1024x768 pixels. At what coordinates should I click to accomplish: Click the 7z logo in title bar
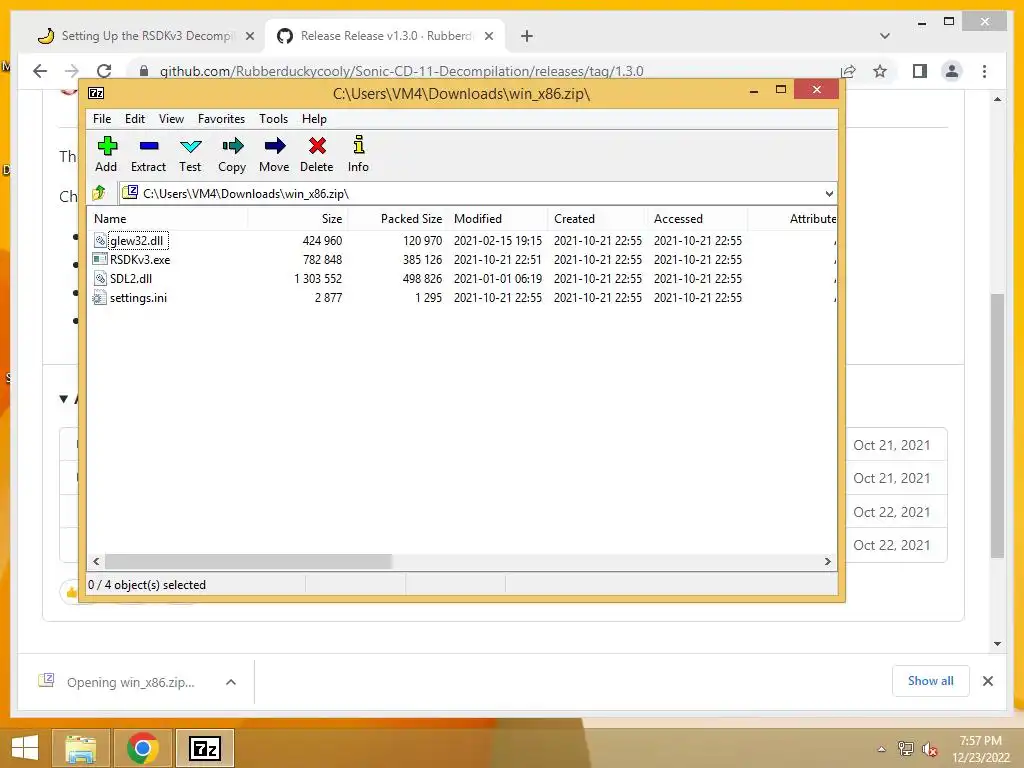point(96,93)
